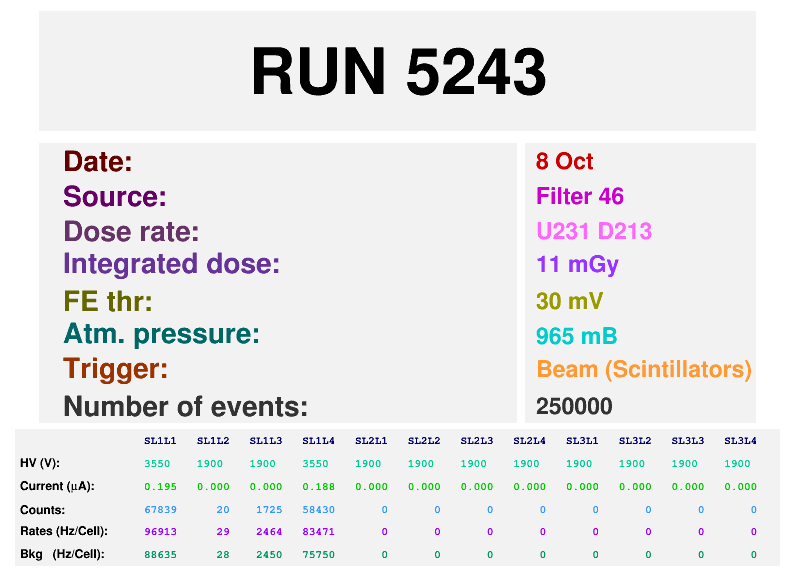The height and width of the screenshot is (572, 796).
Task: Click the integrated dose value 11 mGy
Action: [x=577, y=265]
